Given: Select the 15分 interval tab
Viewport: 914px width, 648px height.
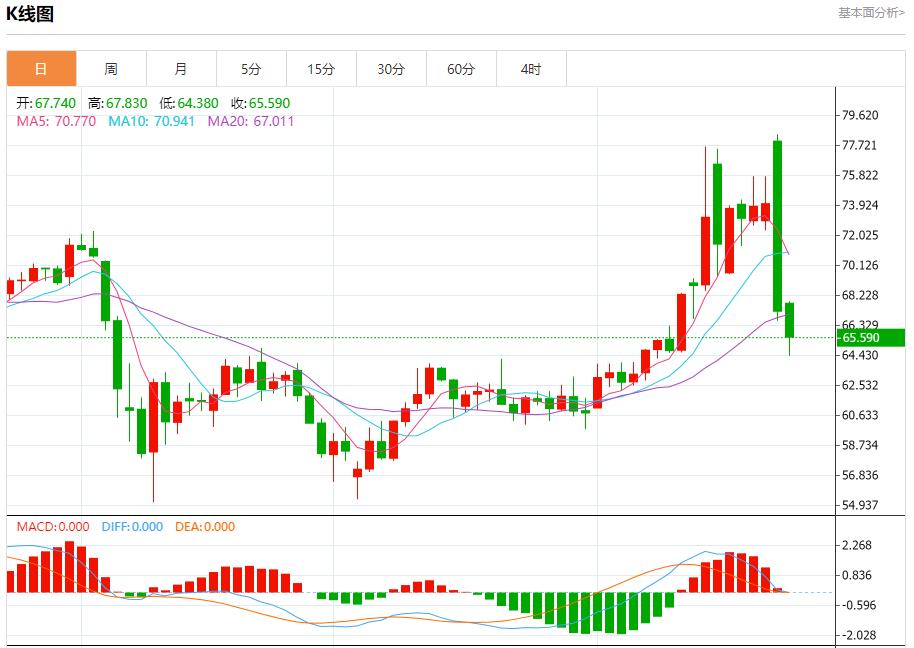Looking at the screenshot, I should click(x=321, y=69).
